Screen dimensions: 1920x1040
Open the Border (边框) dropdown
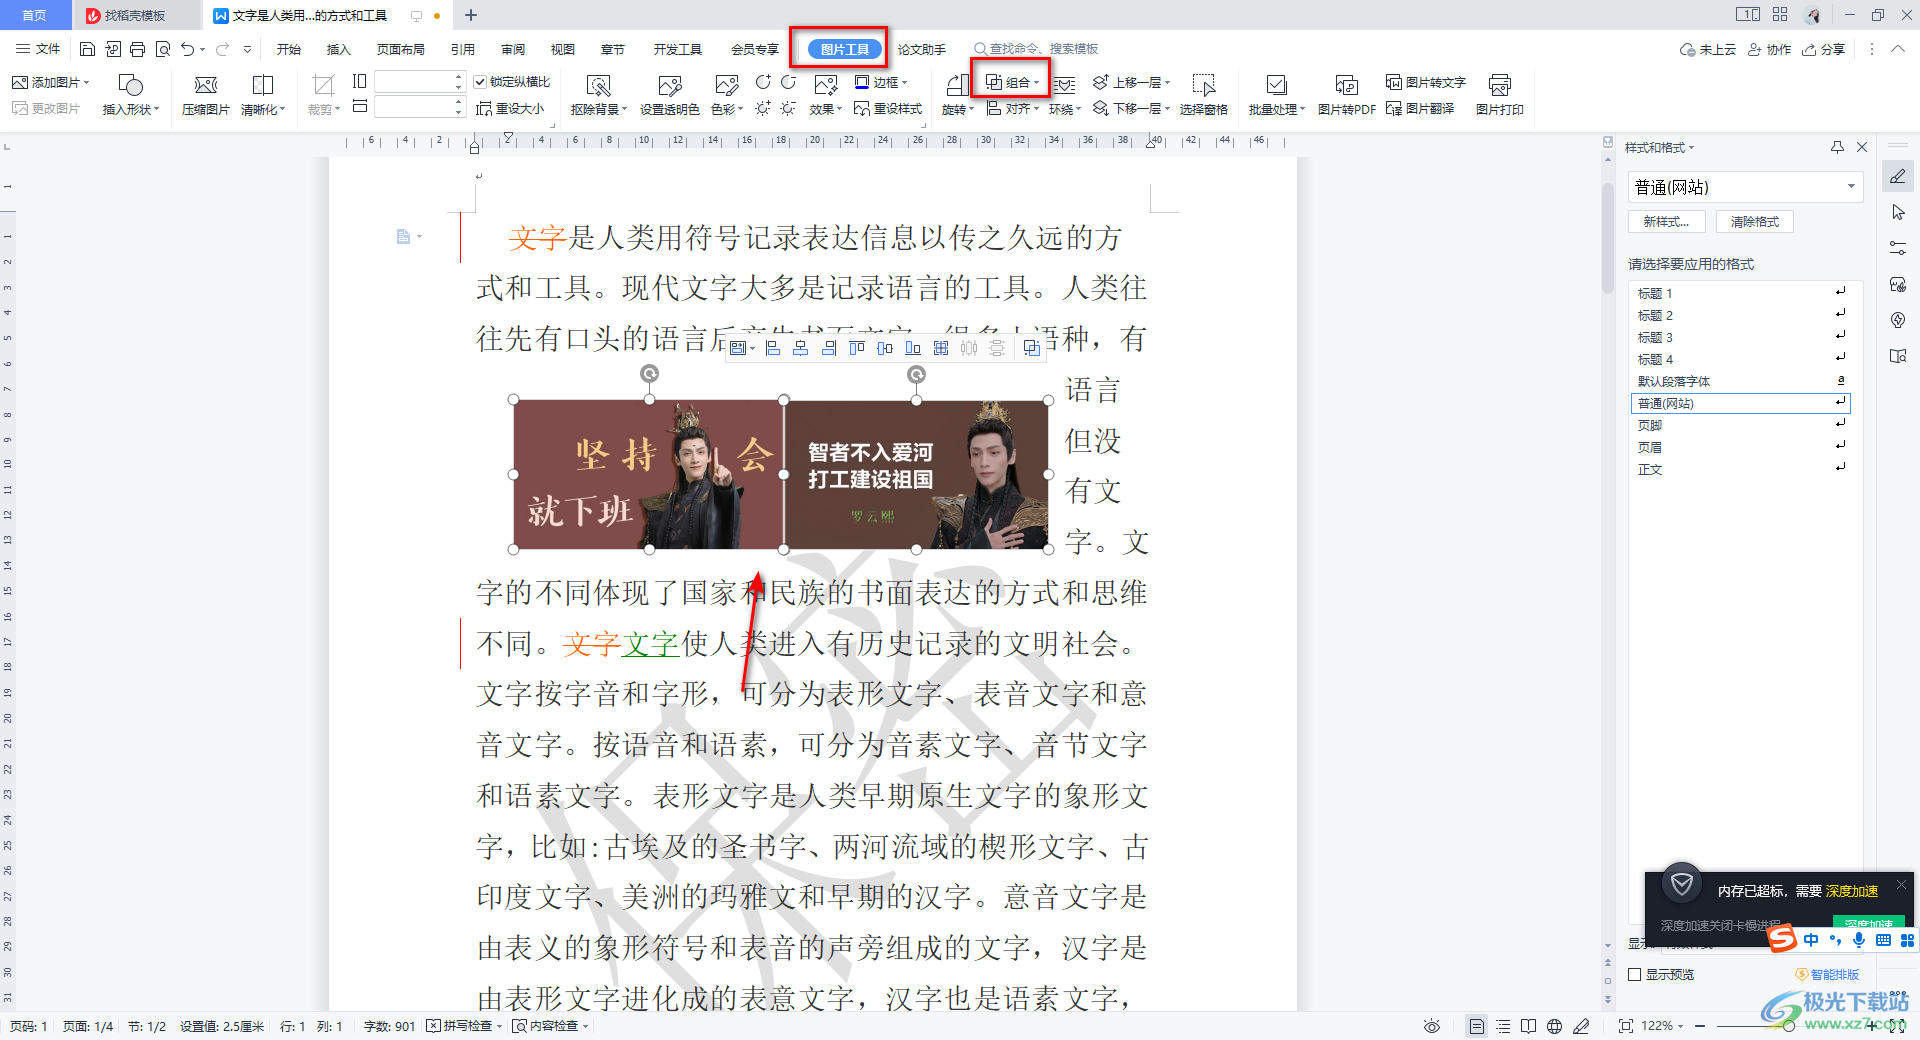point(881,82)
